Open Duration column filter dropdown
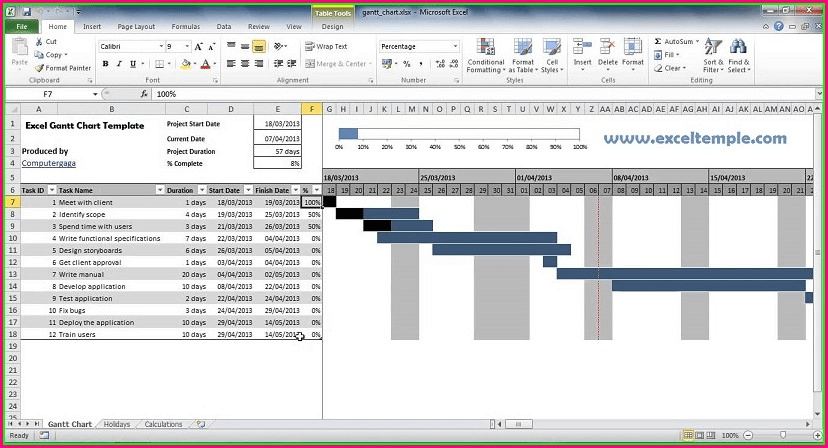Image resolution: width=828 pixels, height=448 pixels. (x=201, y=190)
